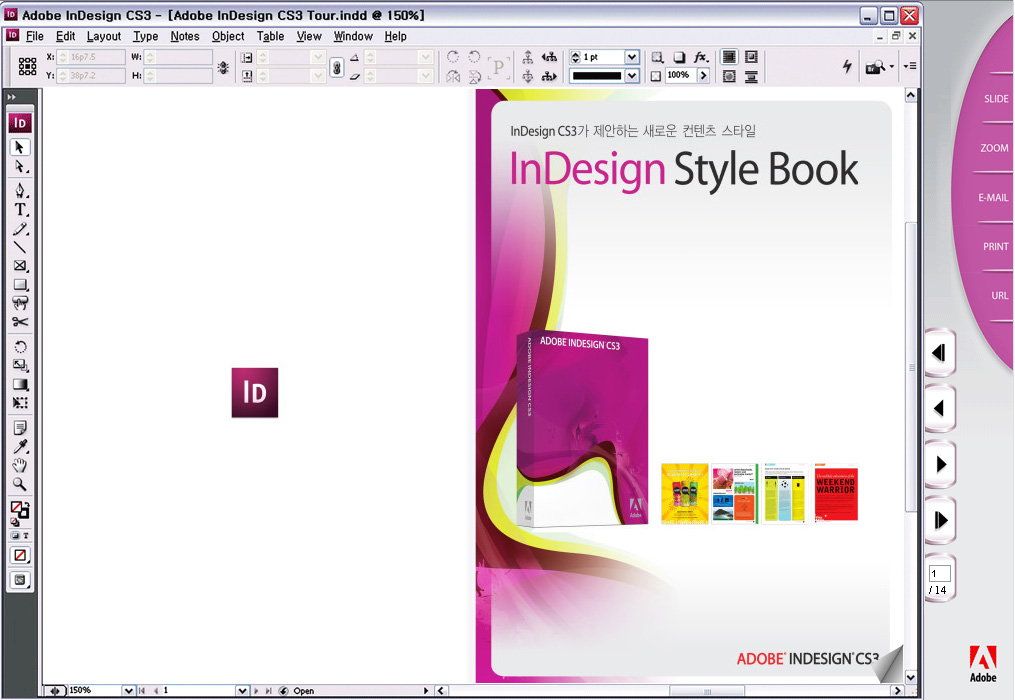Image resolution: width=1015 pixels, height=700 pixels.
Task: Open the Window menu
Action: click(353, 36)
